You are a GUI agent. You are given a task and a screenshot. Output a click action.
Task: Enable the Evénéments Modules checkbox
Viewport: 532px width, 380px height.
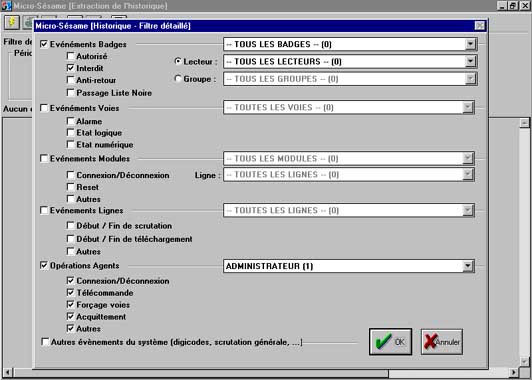(x=44, y=158)
